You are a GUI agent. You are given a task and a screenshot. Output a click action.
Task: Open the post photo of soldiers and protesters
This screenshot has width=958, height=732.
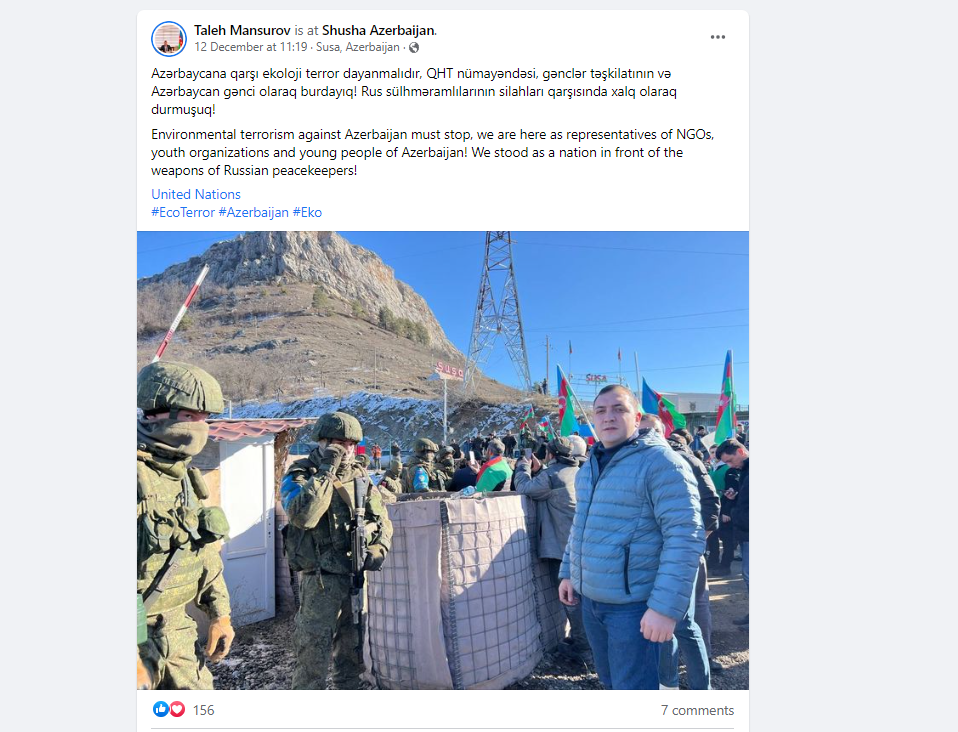(x=443, y=460)
